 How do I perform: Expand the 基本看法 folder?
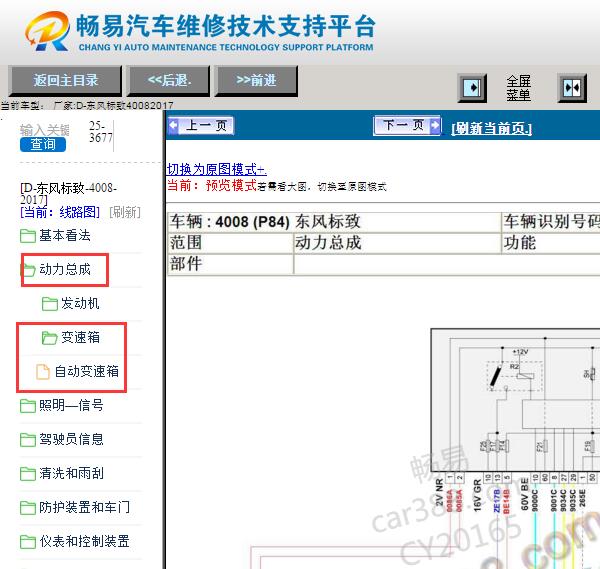(65, 235)
